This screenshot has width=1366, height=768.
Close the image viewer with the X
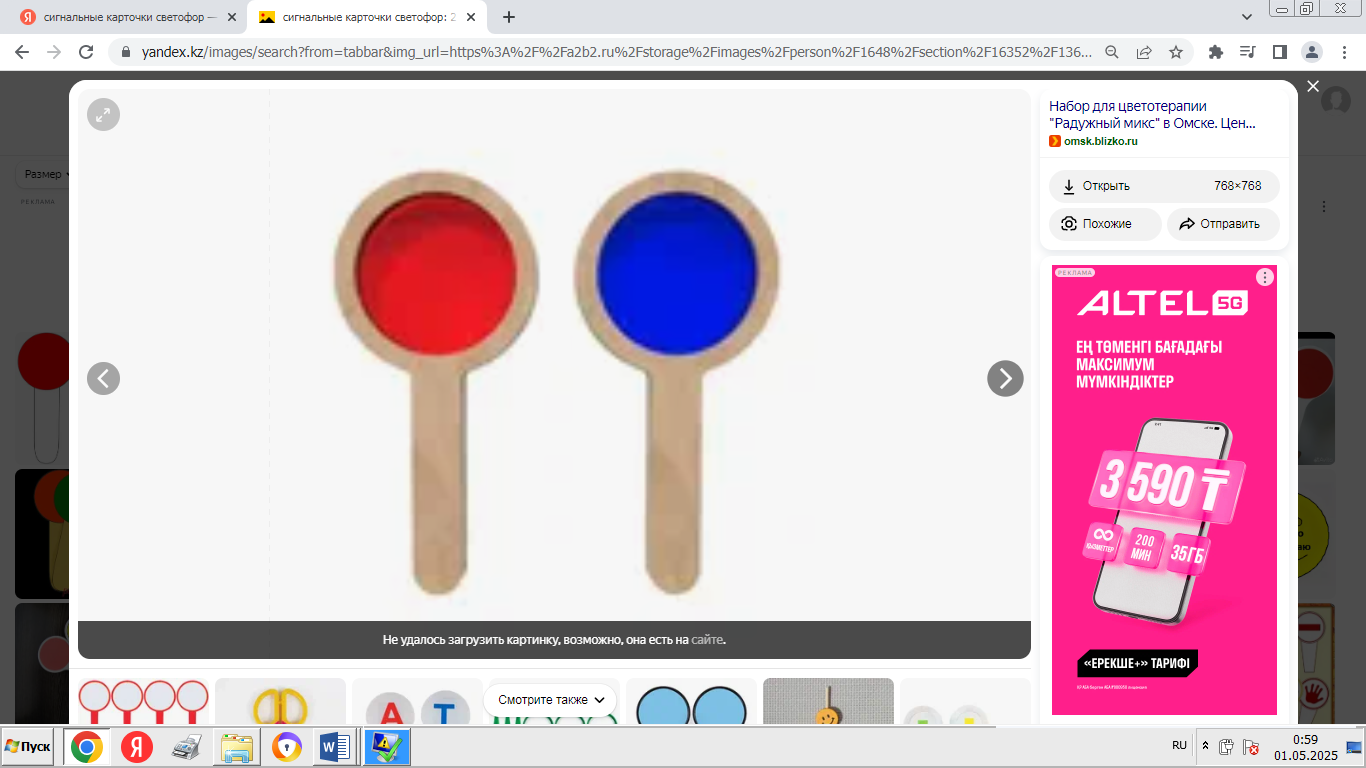pos(1313,87)
